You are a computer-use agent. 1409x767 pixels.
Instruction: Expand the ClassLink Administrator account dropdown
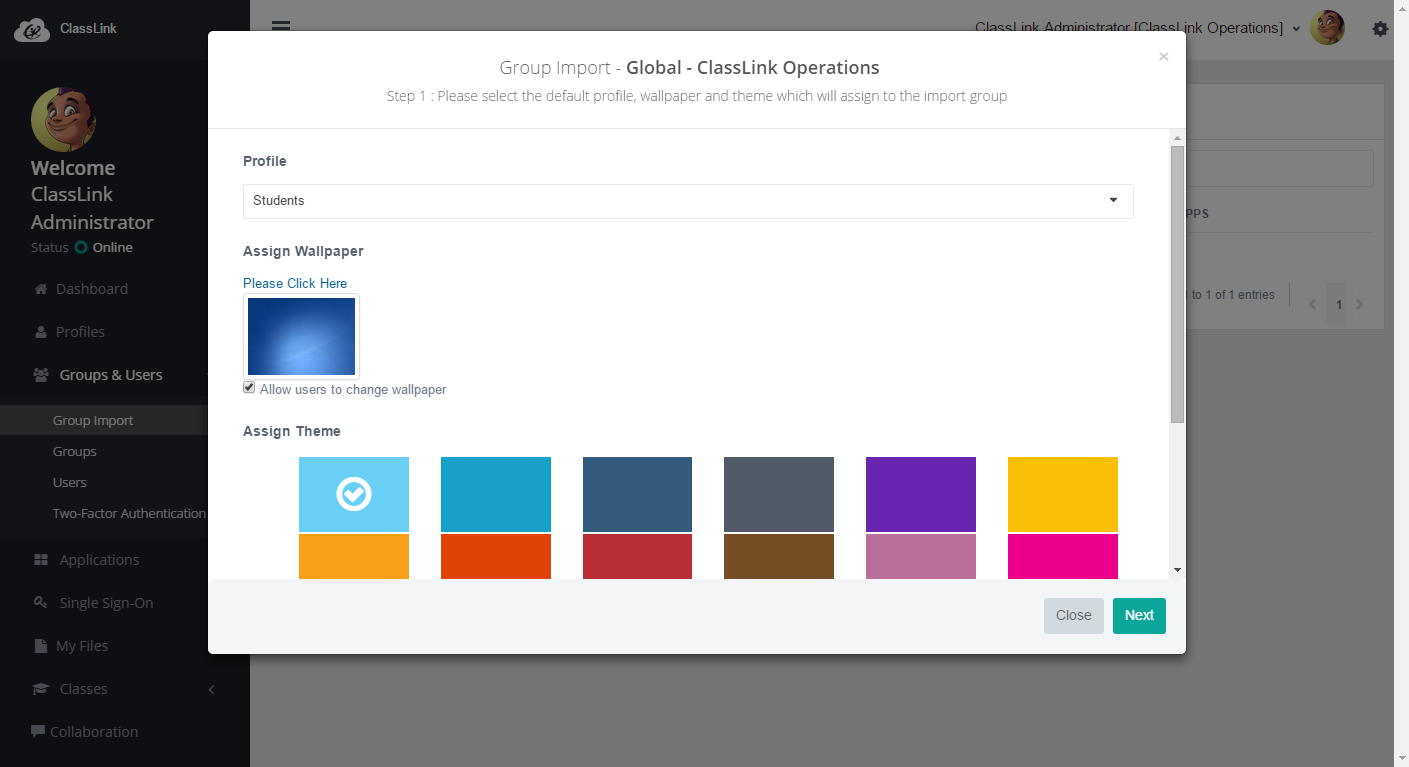click(x=1138, y=28)
